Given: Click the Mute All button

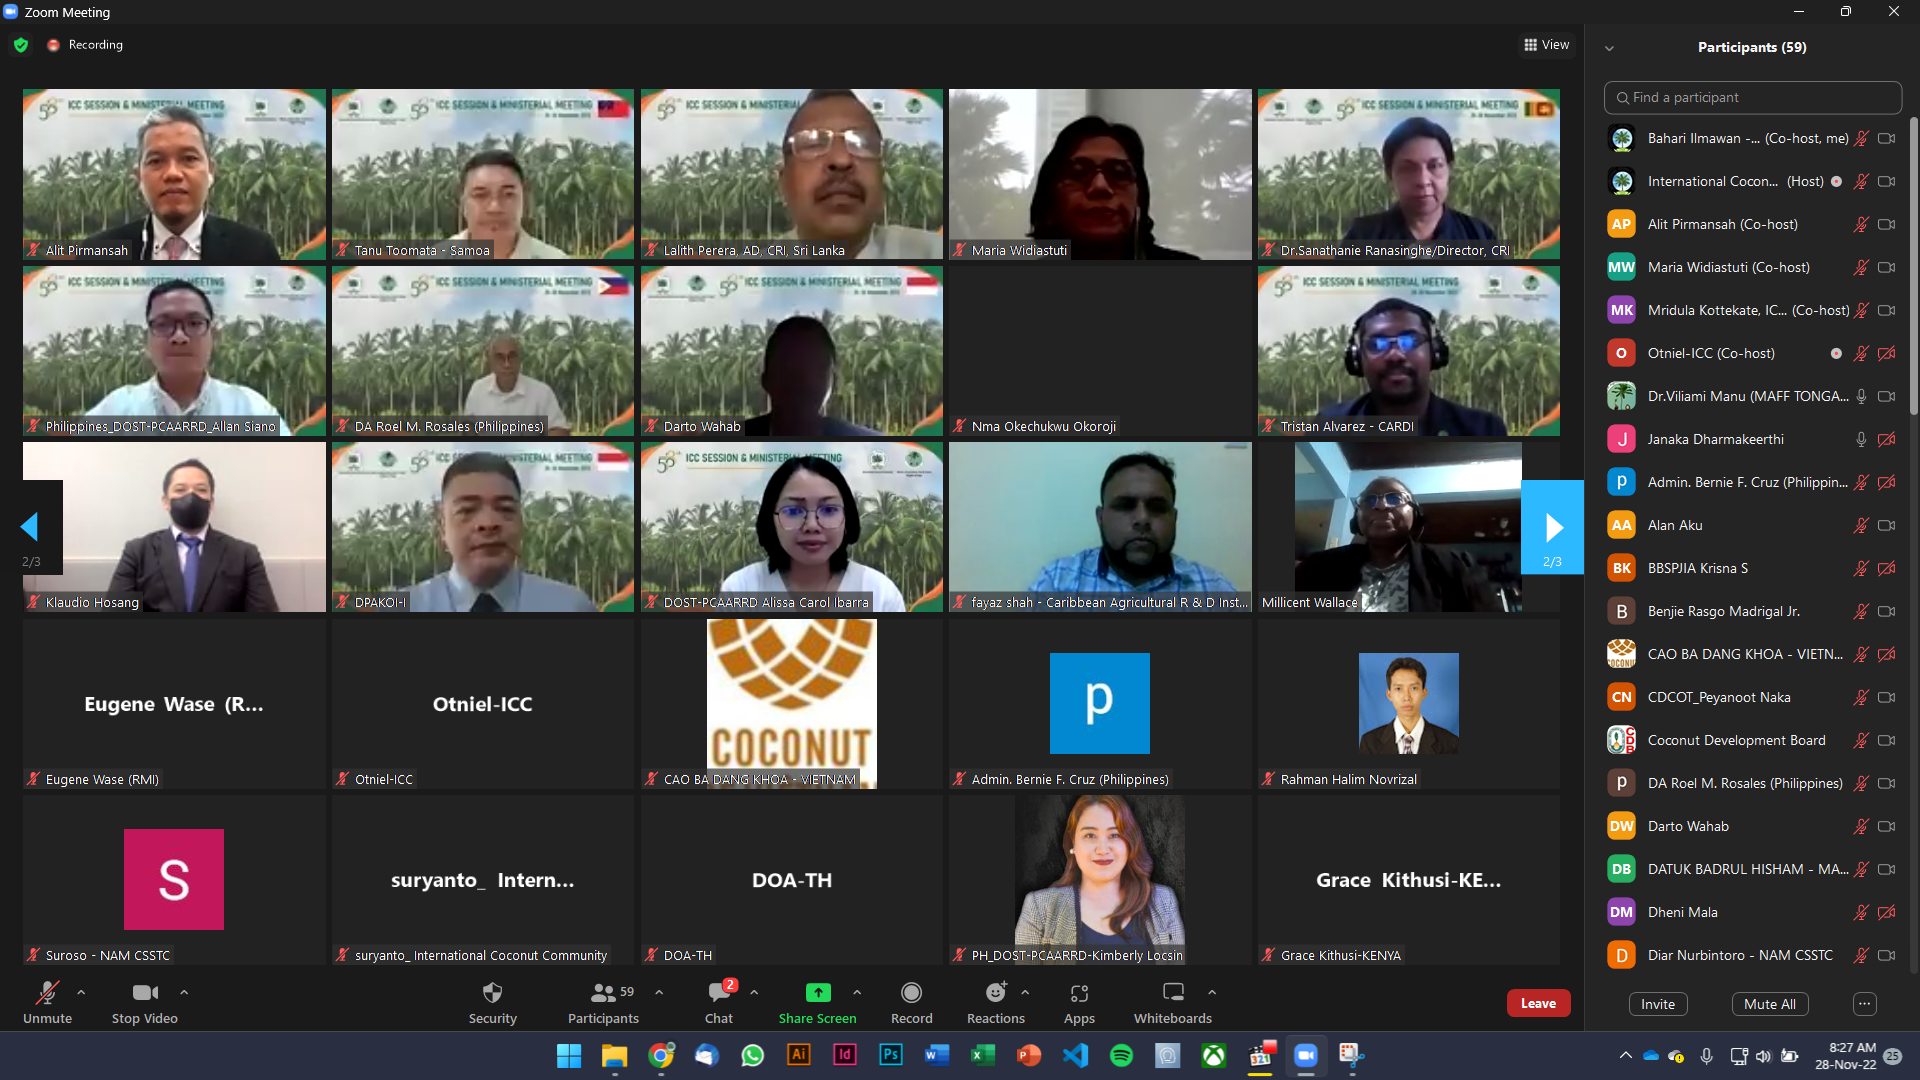Looking at the screenshot, I should tap(1769, 1004).
